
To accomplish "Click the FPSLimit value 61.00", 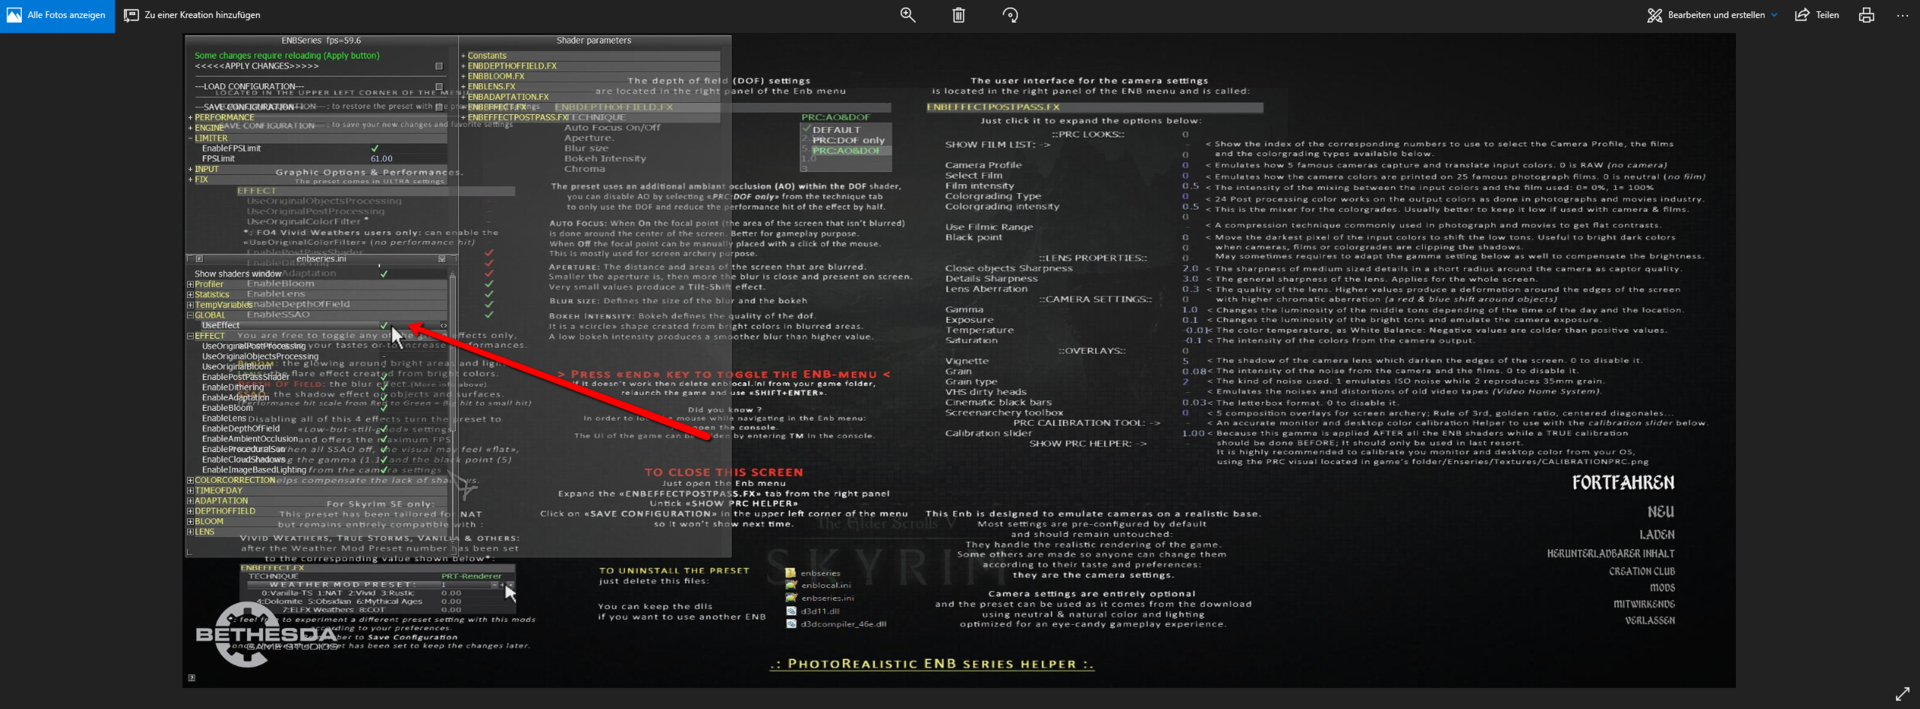I will 382,159.
